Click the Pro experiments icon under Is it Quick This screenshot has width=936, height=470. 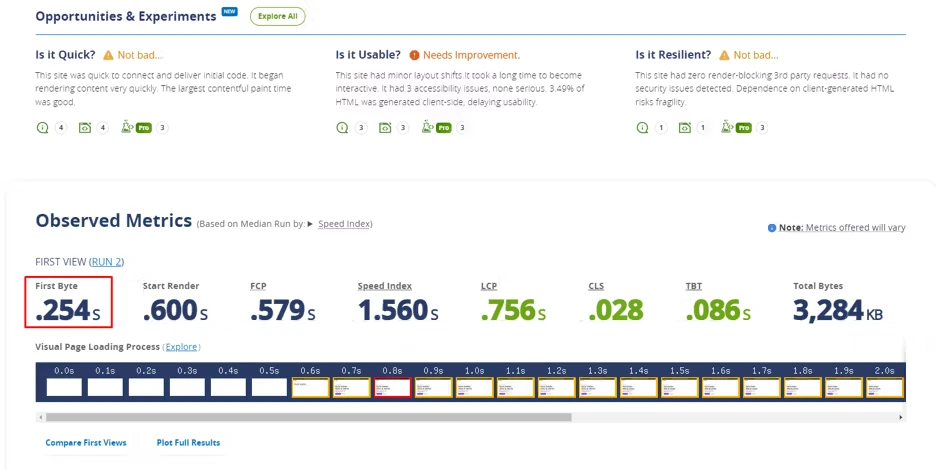(128, 128)
